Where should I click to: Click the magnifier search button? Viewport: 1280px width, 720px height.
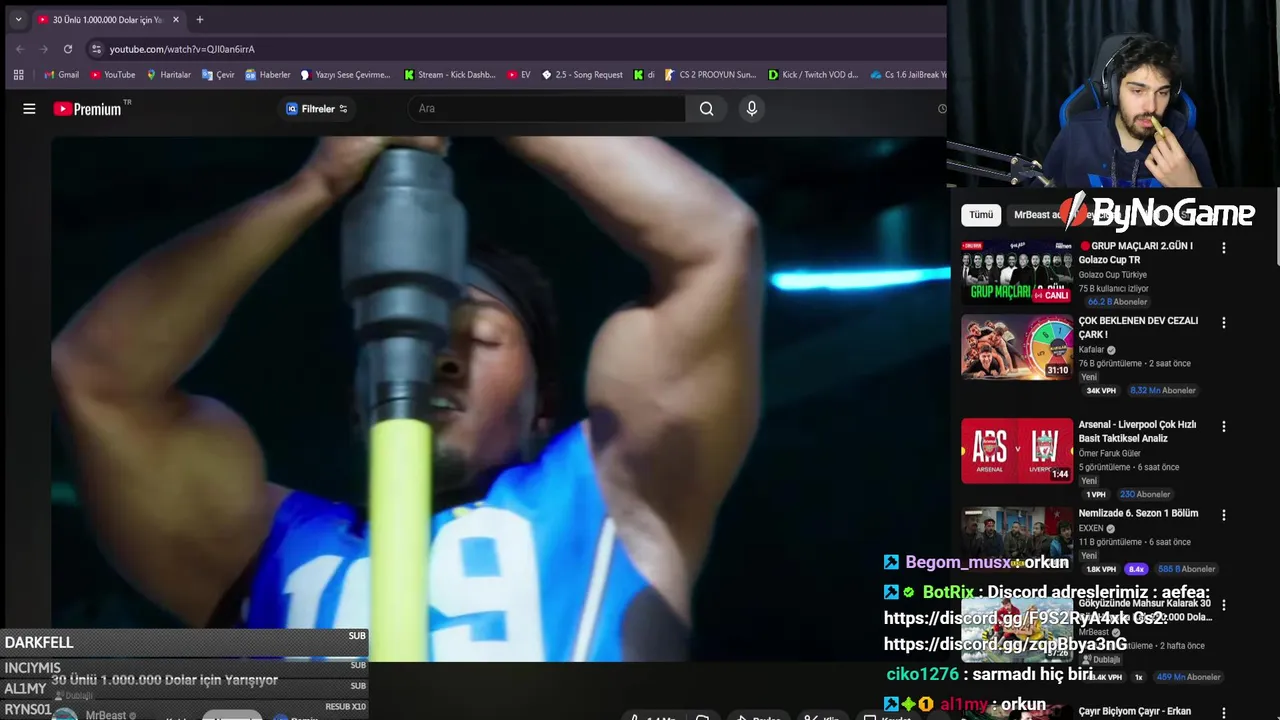coord(707,108)
